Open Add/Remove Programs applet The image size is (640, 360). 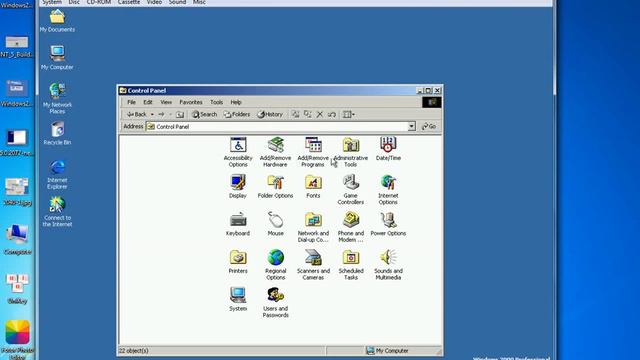pyautogui.click(x=313, y=152)
